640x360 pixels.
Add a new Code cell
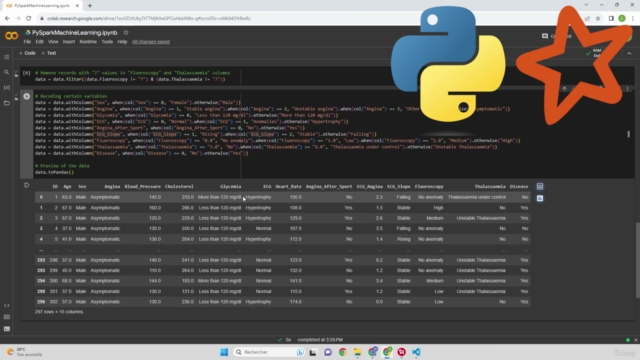[27, 53]
